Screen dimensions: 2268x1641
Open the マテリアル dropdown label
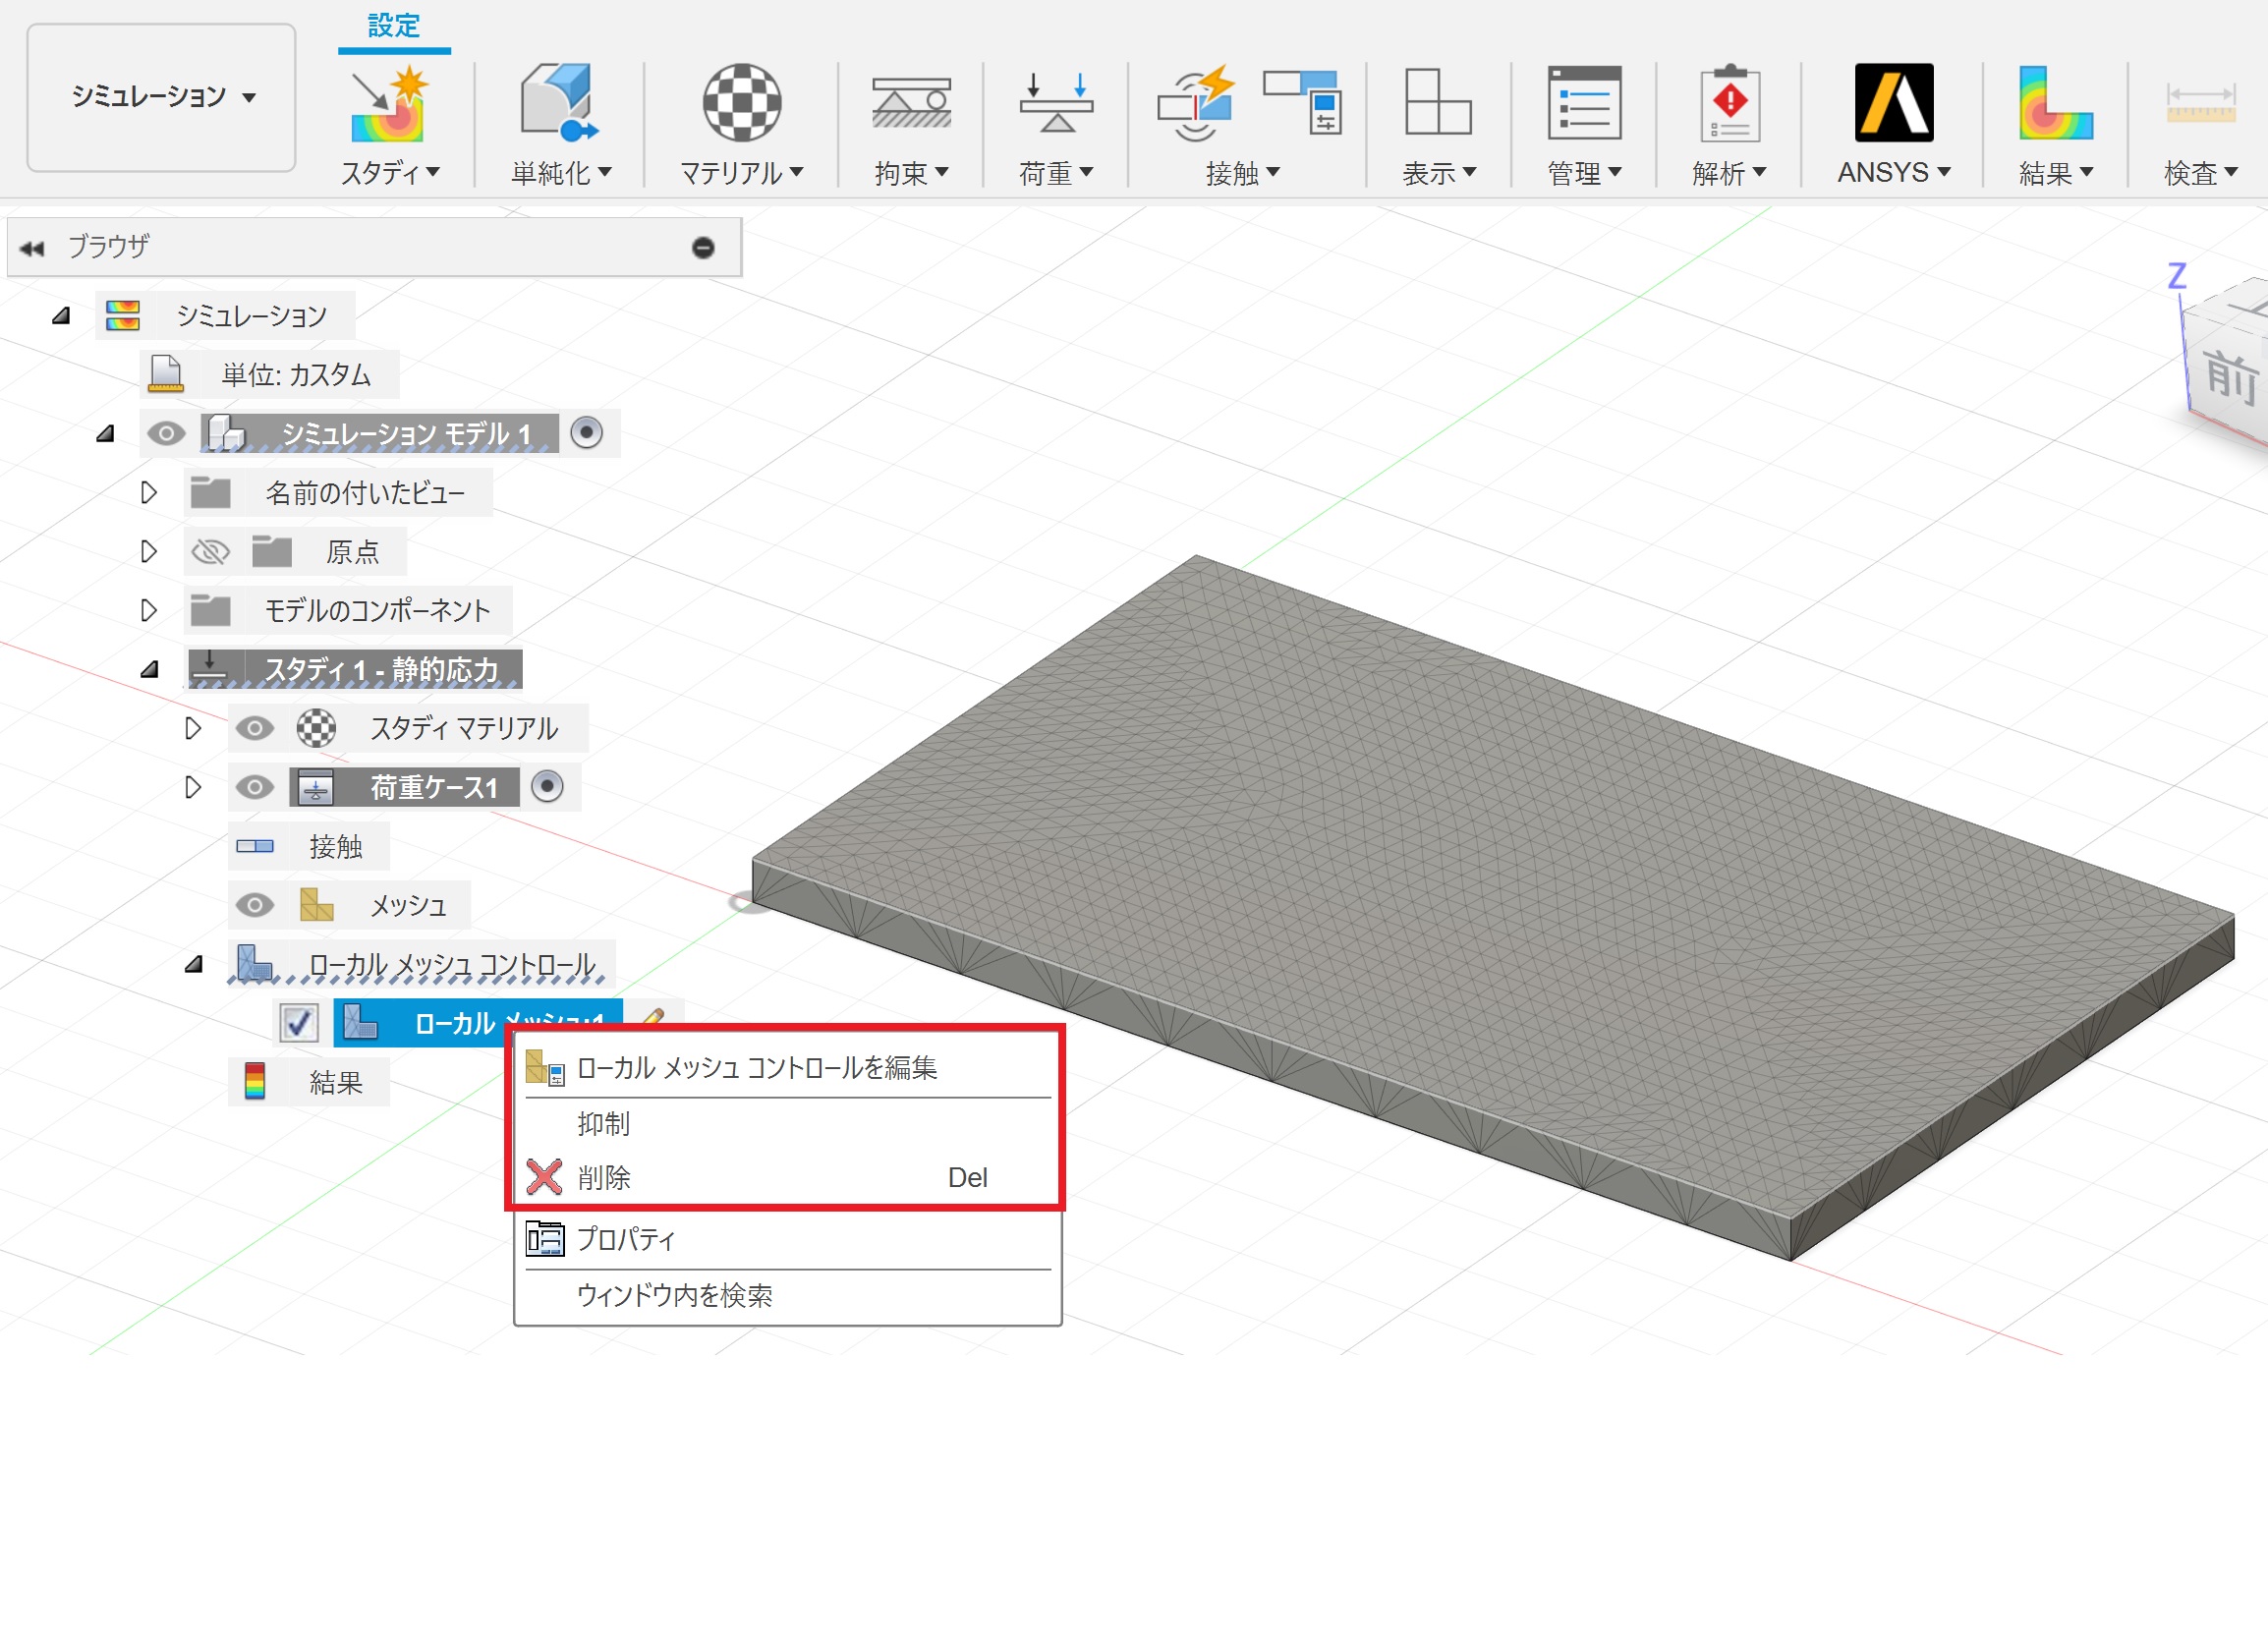[x=741, y=173]
